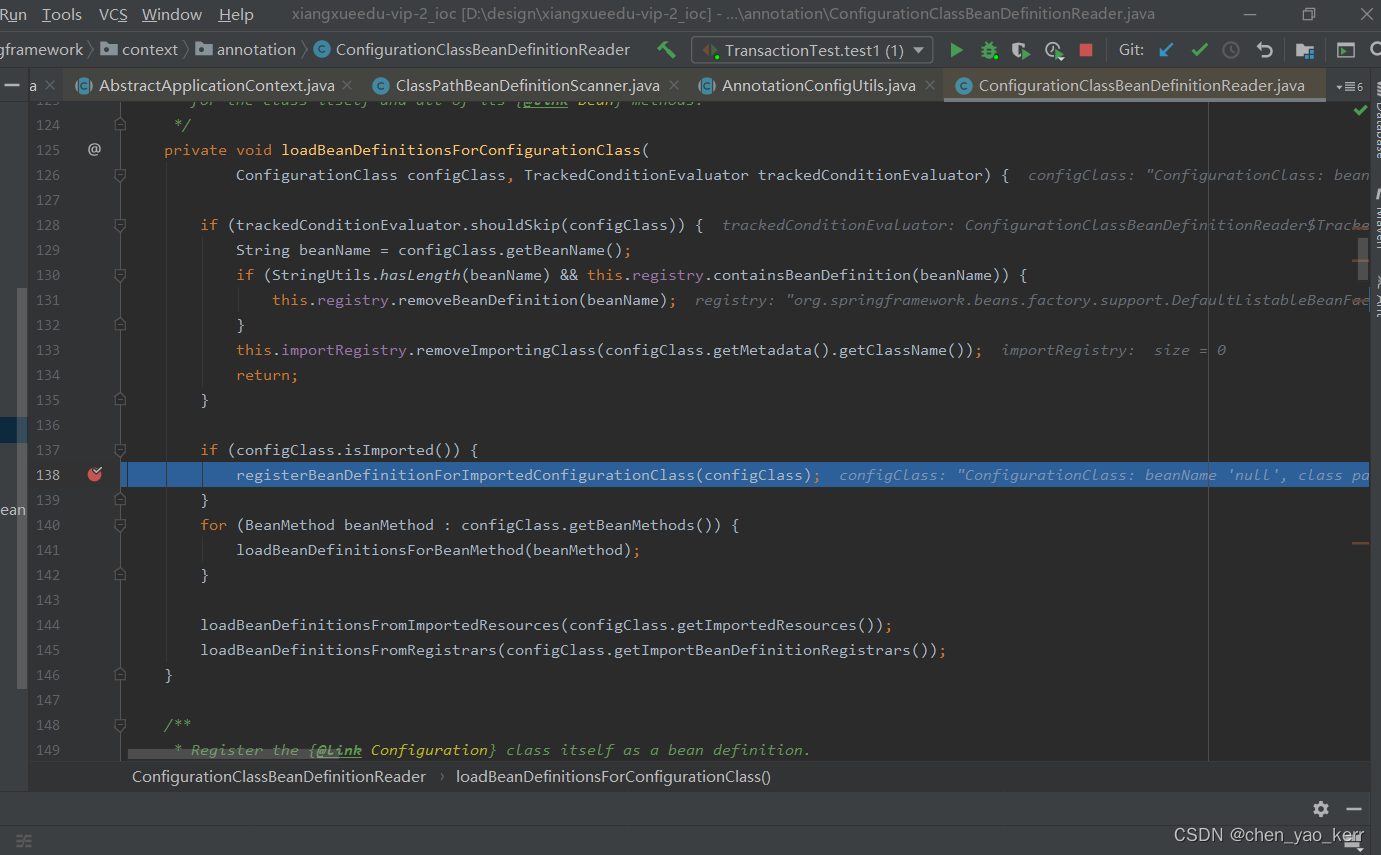
Task: Open the Window menu
Action: [172, 14]
